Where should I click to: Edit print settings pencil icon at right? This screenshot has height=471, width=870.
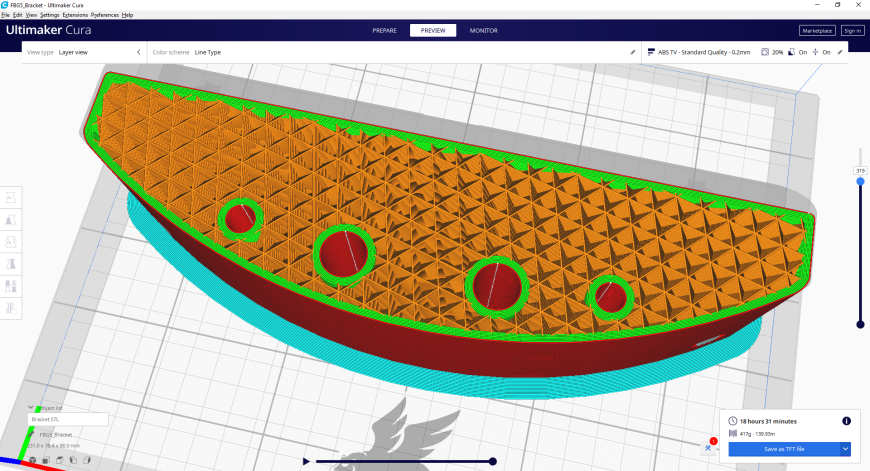tap(840, 52)
